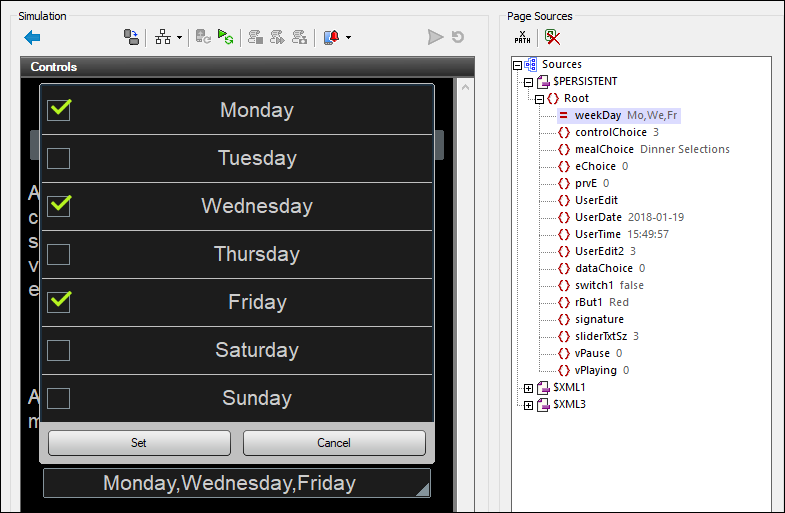Click the icon with the red X

pos(552,37)
